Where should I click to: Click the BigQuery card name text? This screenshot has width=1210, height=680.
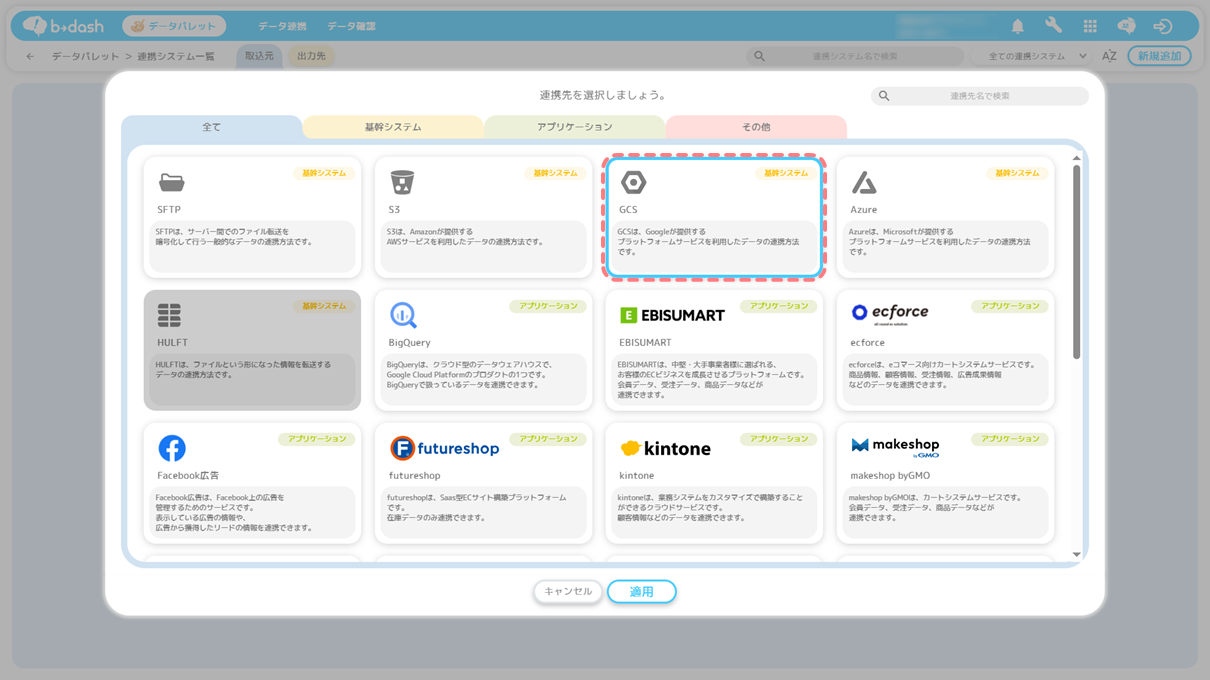[x=409, y=343]
